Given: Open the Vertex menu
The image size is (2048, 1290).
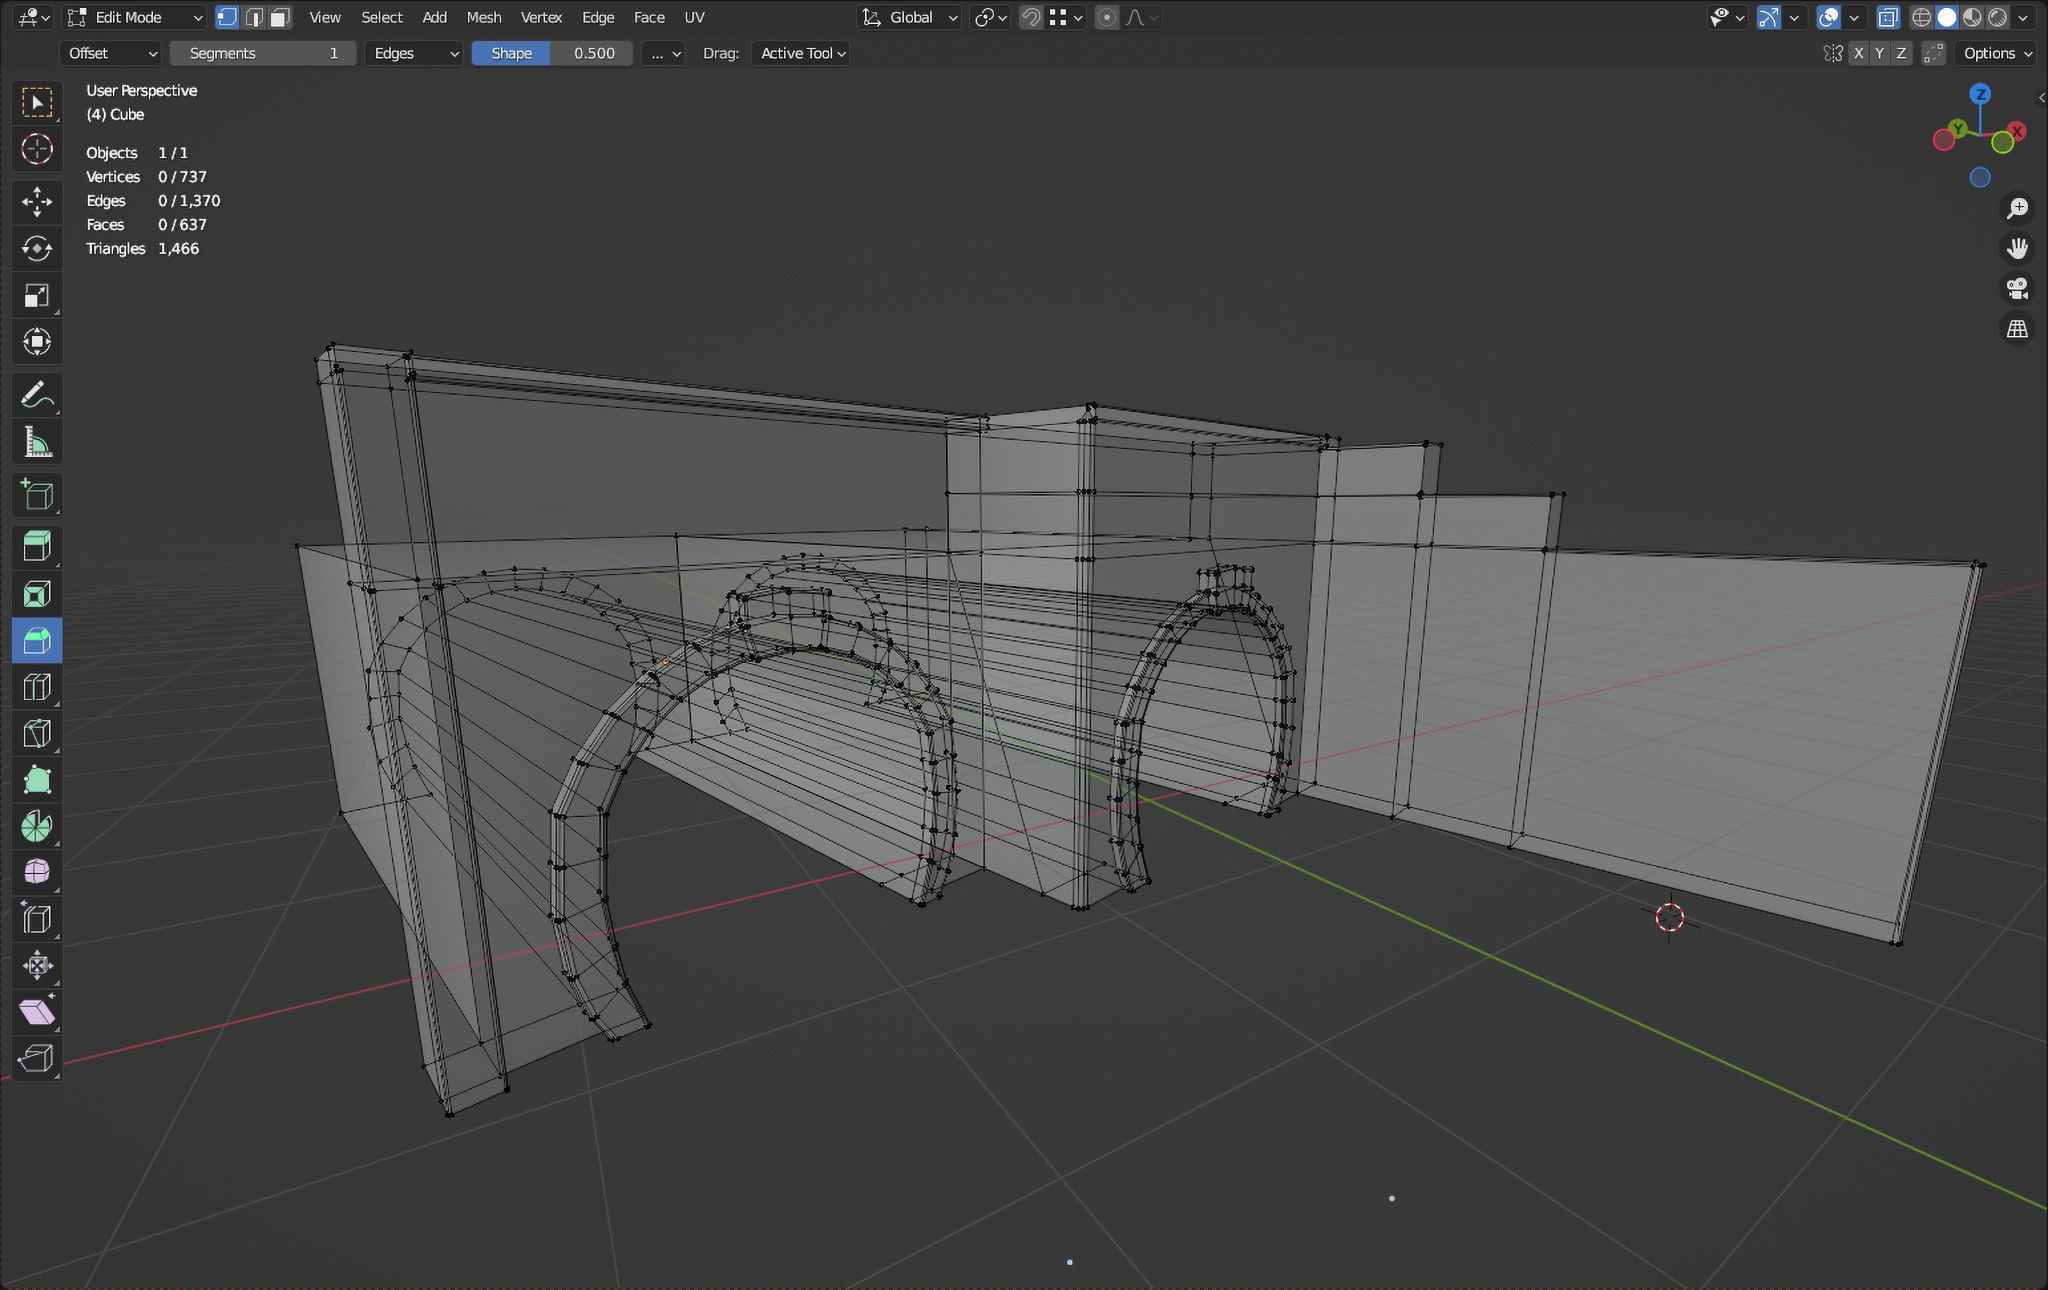Looking at the screenshot, I should pyautogui.click(x=541, y=17).
